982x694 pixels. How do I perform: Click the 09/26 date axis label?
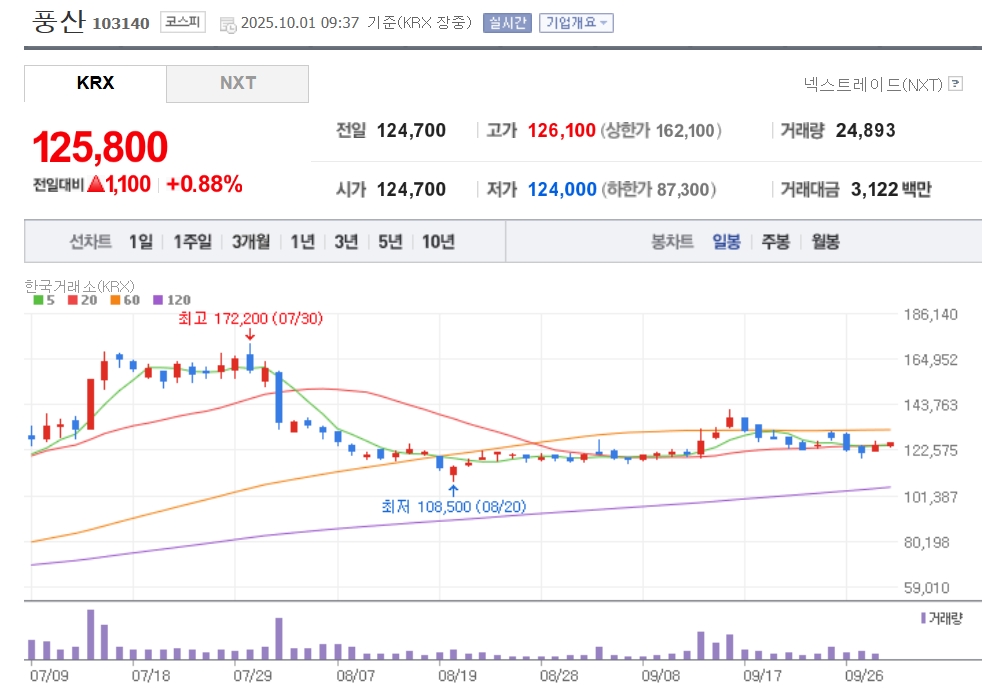pyautogui.click(x=864, y=676)
